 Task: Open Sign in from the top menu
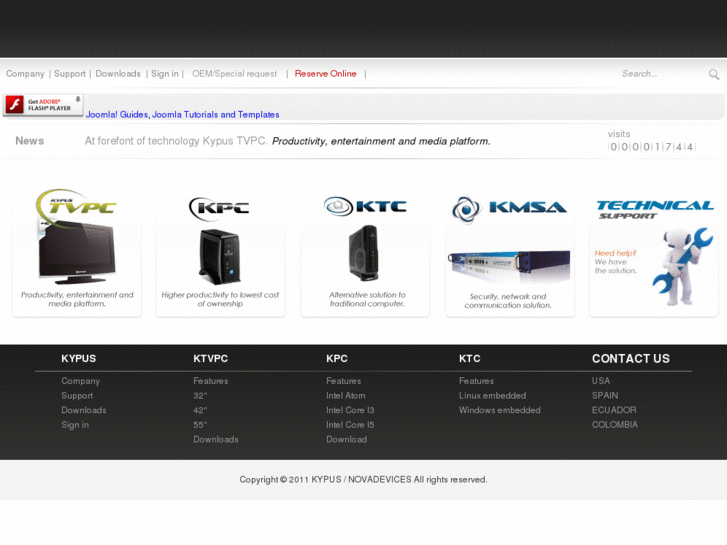(165, 74)
